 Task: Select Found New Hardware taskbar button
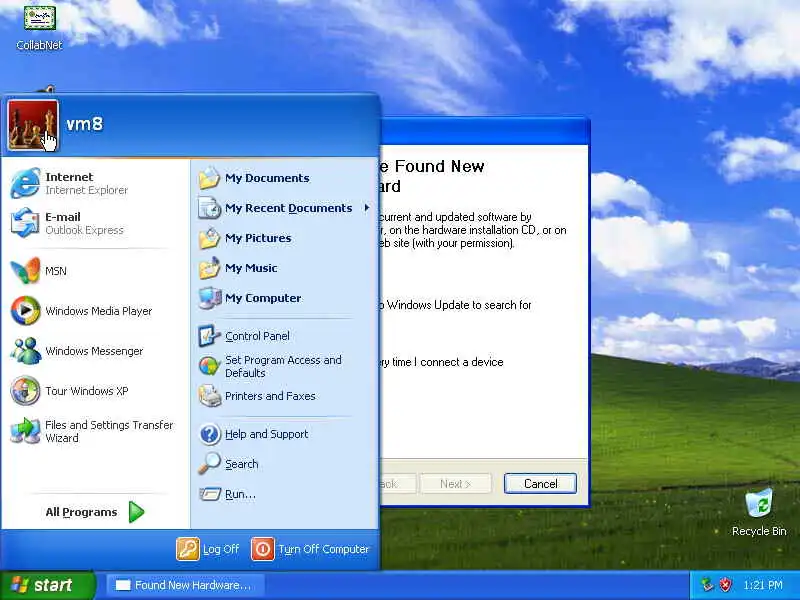pyautogui.click(x=186, y=585)
